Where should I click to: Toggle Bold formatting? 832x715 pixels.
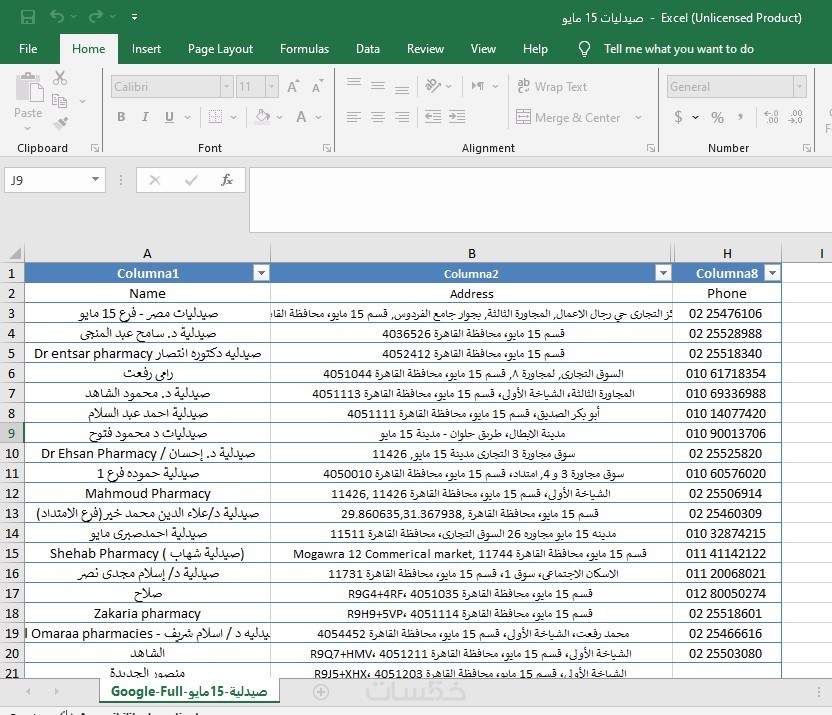click(121, 117)
